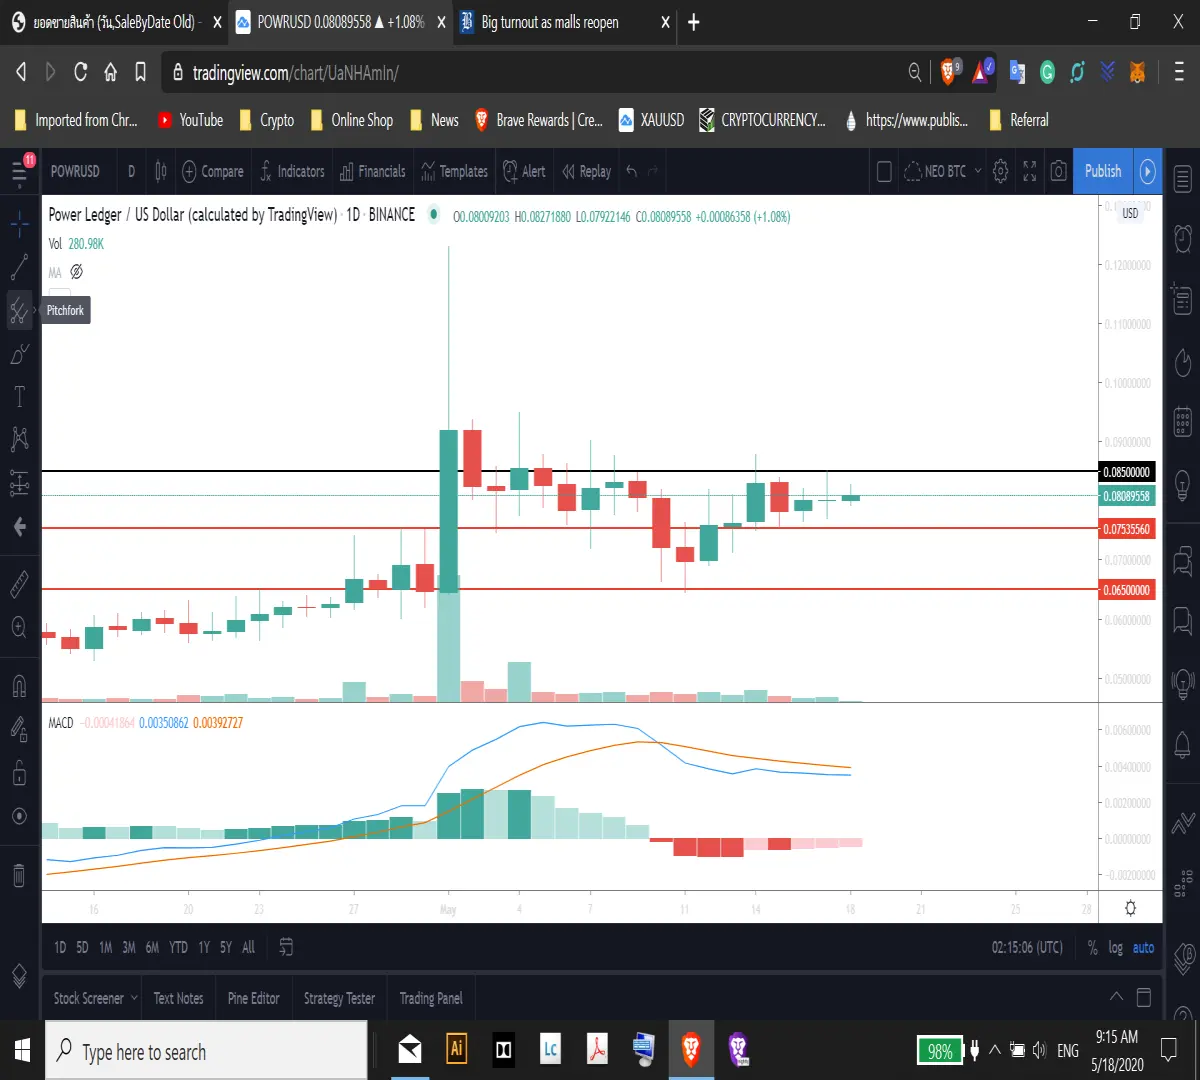The image size is (1200, 1080).
Task: Open the Indicators menu
Action: (292, 171)
